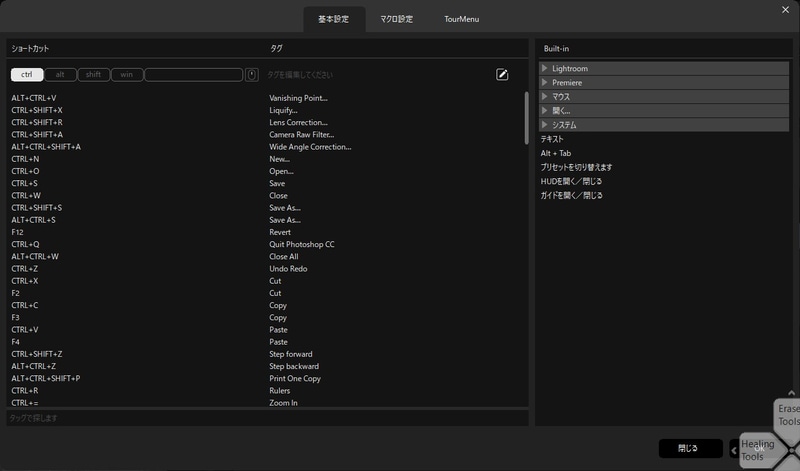Click the edit tag pencil icon

tap(502, 75)
